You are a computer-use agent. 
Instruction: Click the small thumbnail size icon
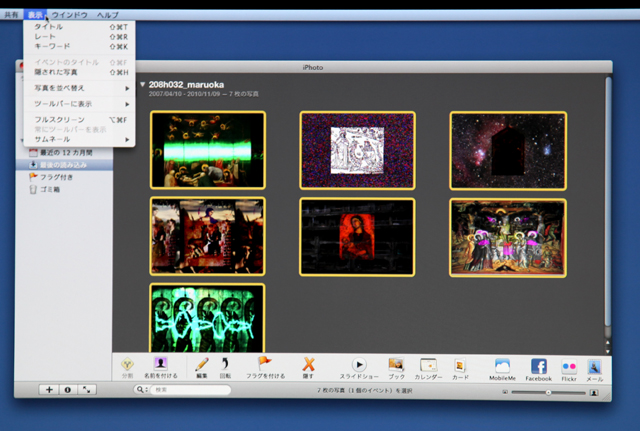pyautogui.click(x=505, y=392)
